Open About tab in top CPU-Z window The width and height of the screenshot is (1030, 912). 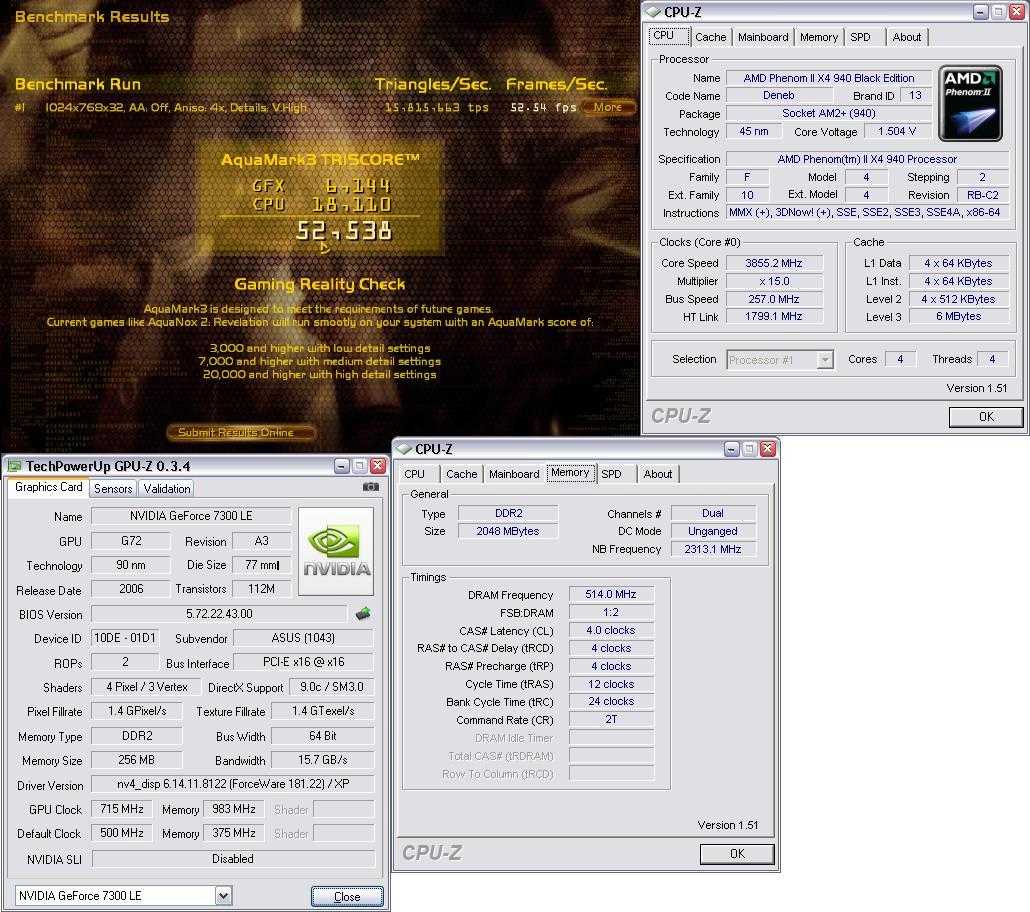pos(907,37)
